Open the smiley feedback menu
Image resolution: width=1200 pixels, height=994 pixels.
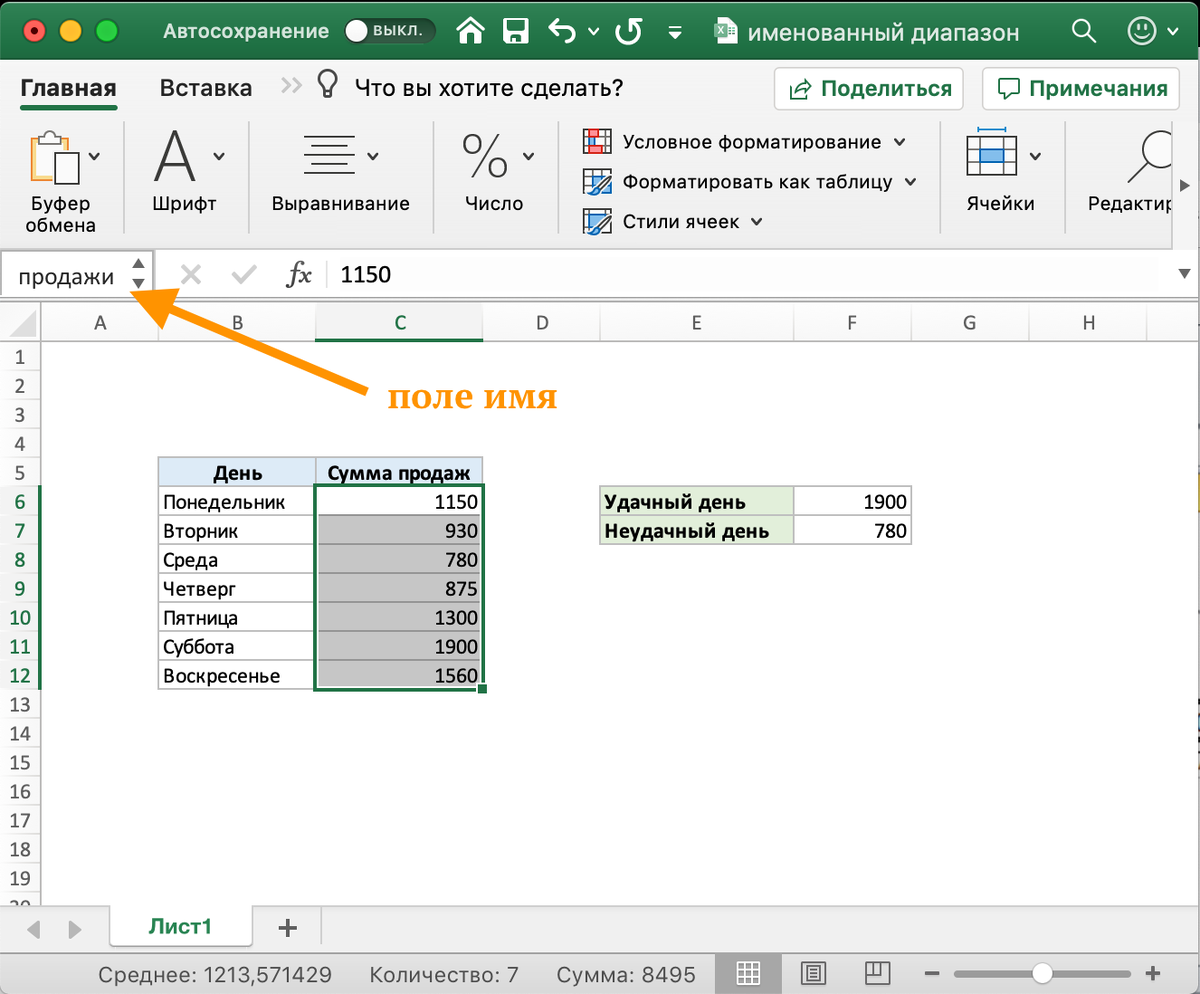(x=1142, y=31)
